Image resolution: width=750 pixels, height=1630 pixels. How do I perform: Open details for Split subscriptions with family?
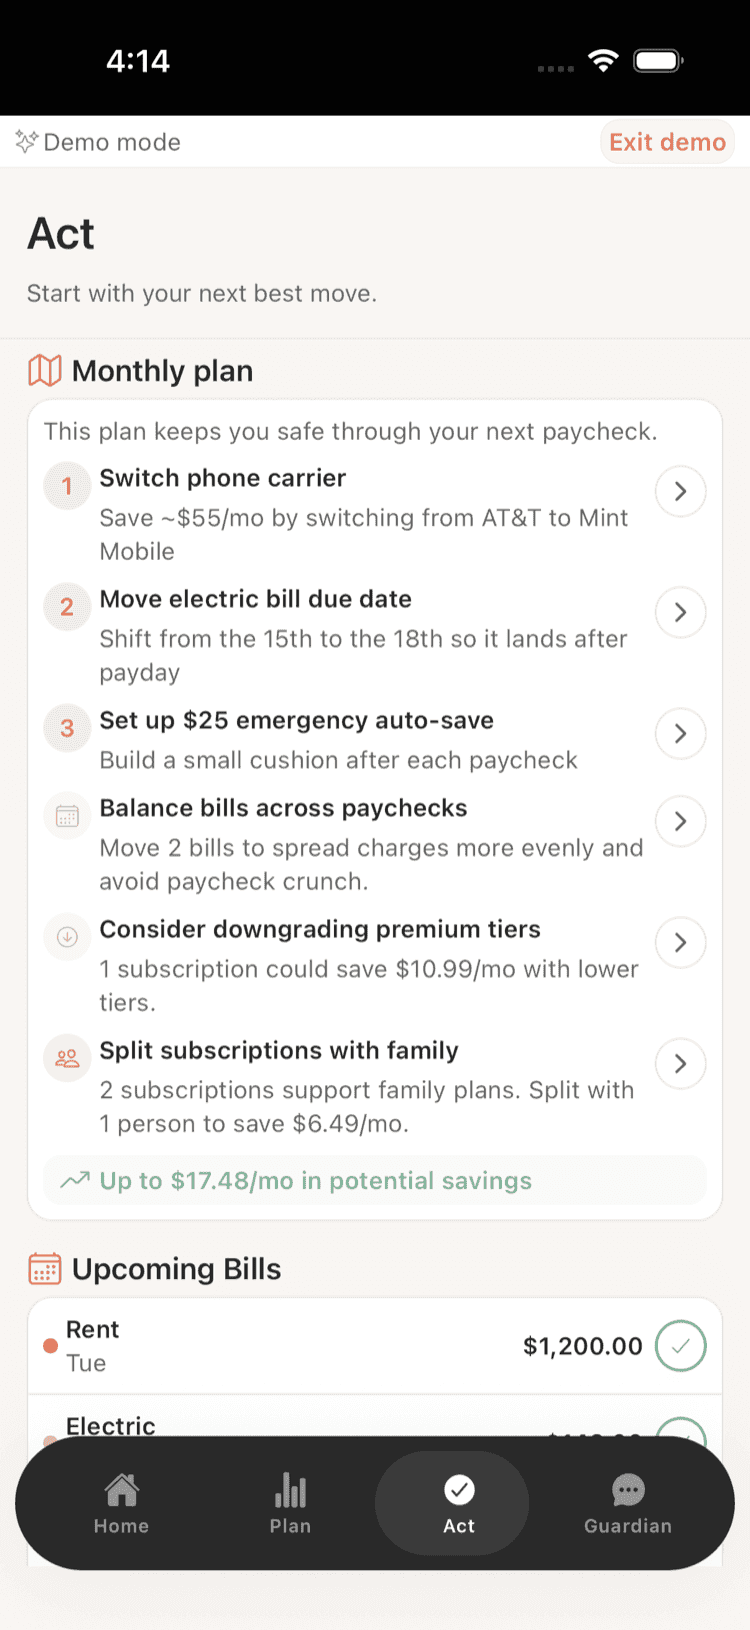tap(680, 1063)
